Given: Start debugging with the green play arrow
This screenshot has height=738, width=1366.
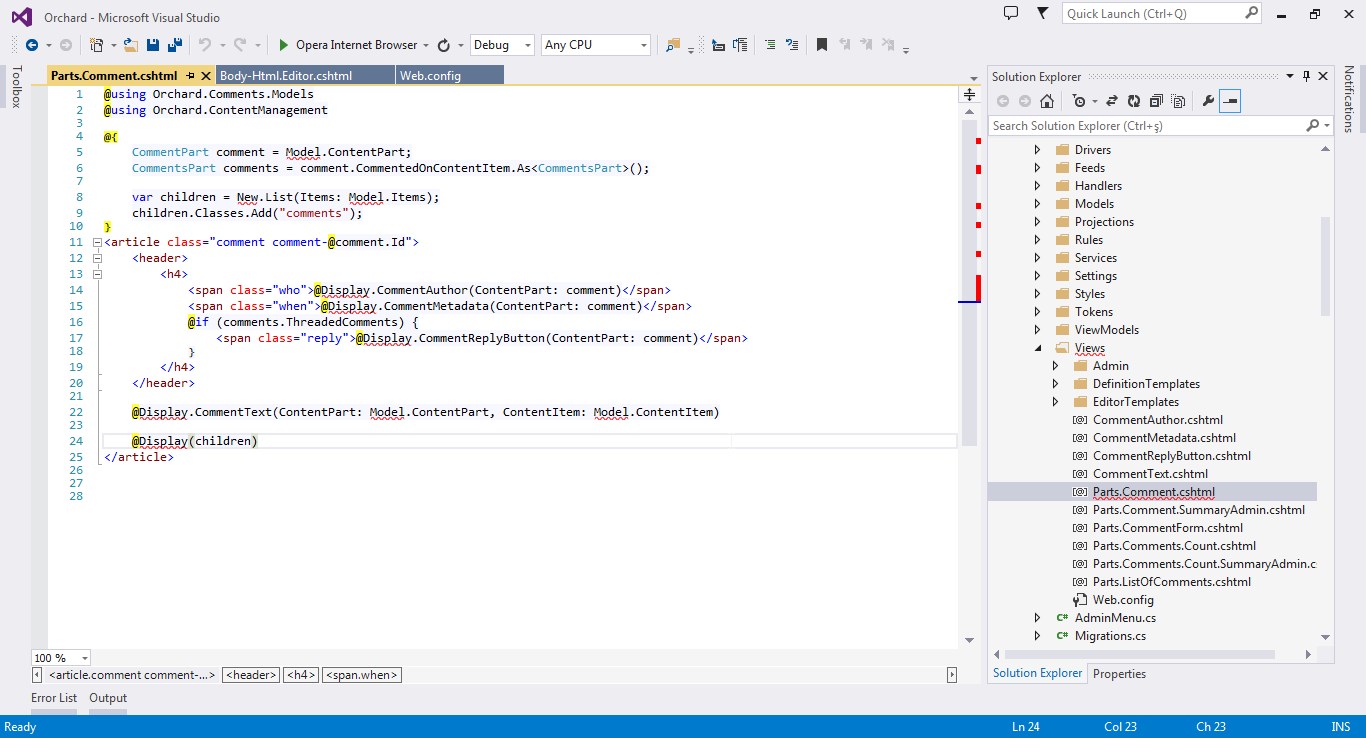Looking at the screenshot, I should pyautogui.click(x=284, y=45).
